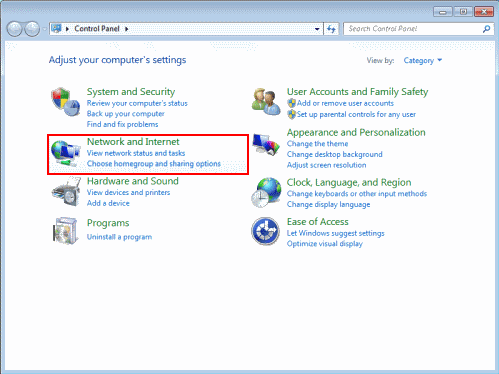Open Programs box icon
The width and height of the screenshot is (499, 374).
coord(66,231)
